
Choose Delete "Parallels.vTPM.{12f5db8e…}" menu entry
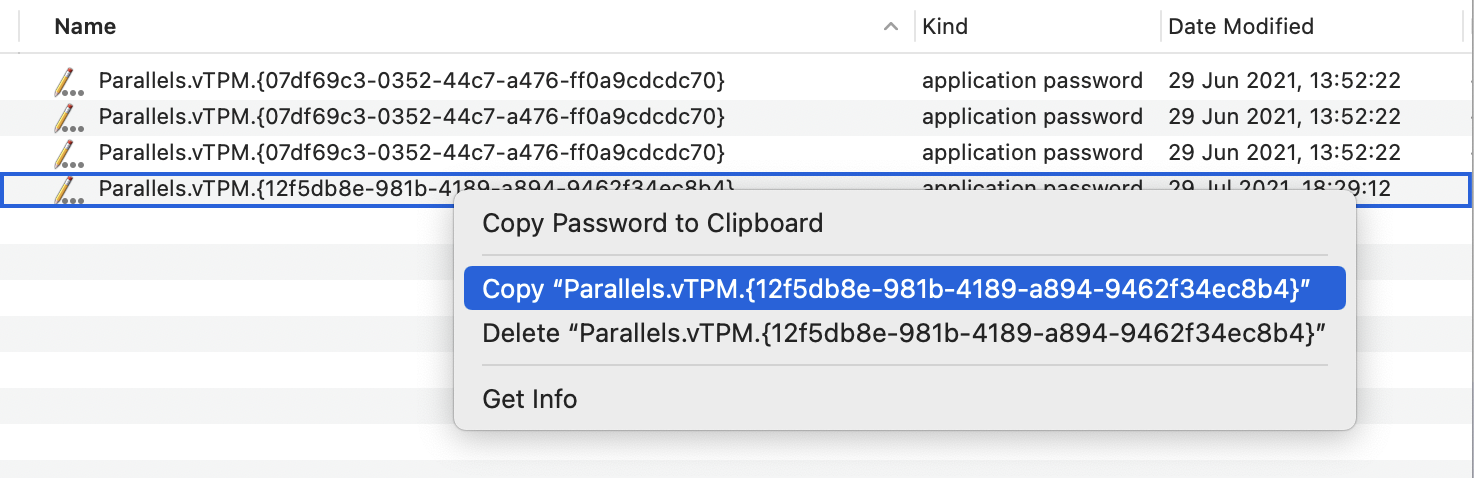point(904,333)
